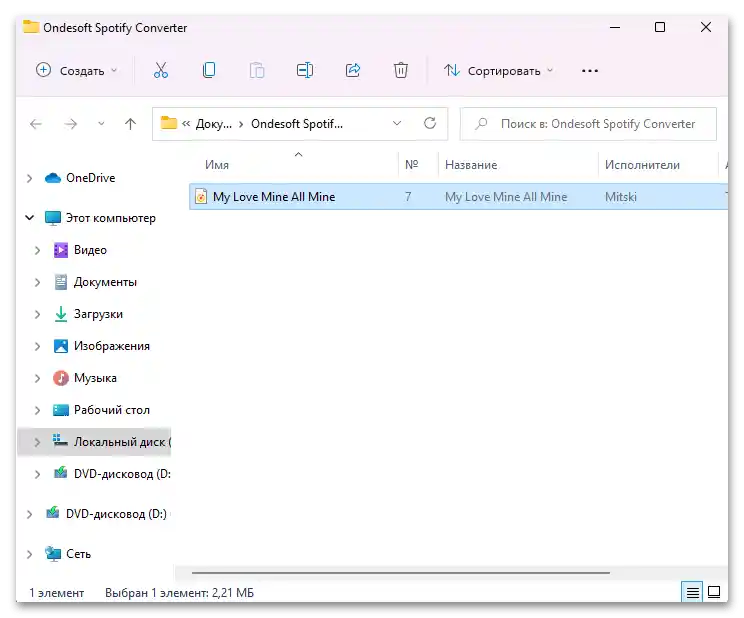Click the Рабочий стол desktop icon

(61, 410)
